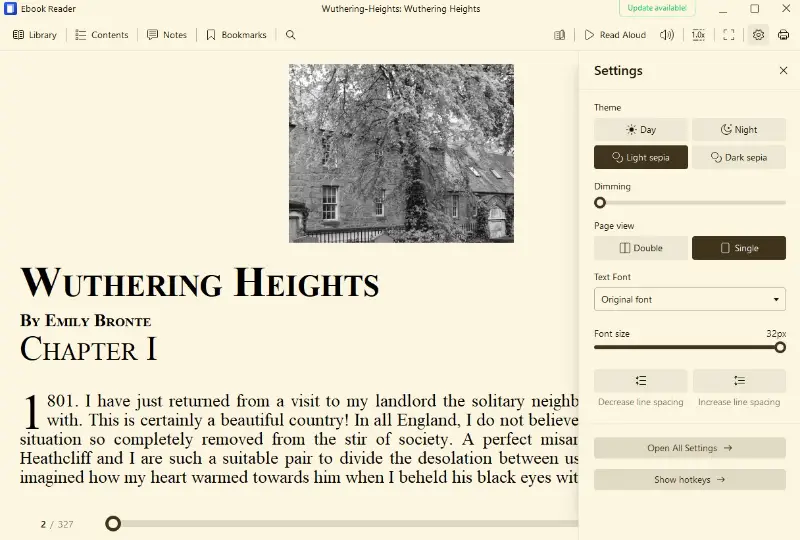This screenshot has width=800, height=540.
Task: Minimize the Ebook Reader window
Action: click(x=723, y=9)
